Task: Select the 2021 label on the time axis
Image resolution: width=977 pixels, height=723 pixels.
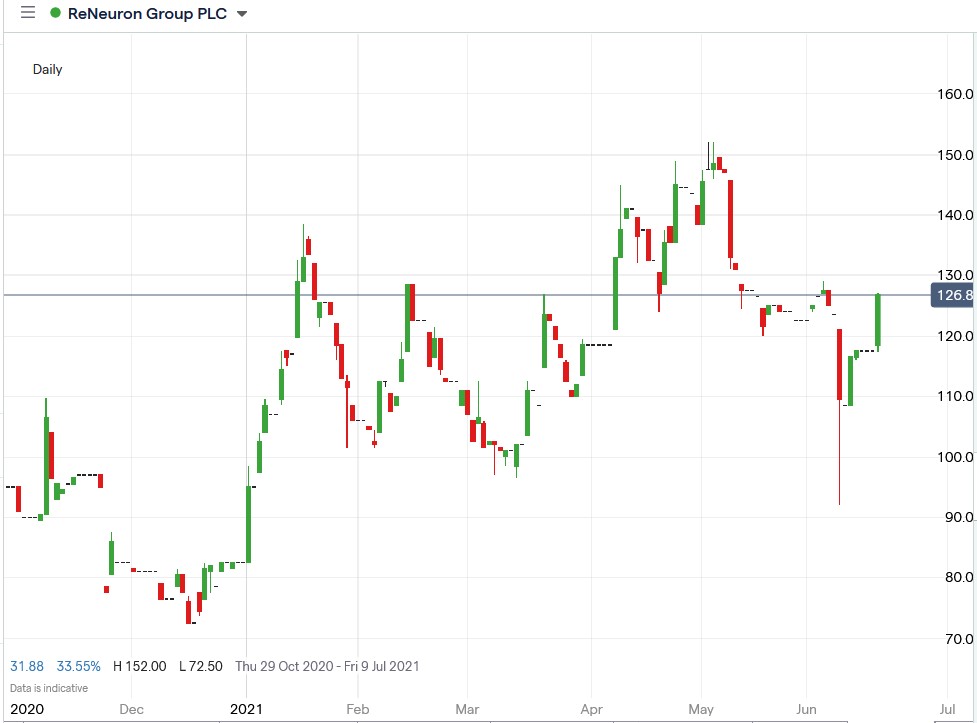Action: point(247,708)
